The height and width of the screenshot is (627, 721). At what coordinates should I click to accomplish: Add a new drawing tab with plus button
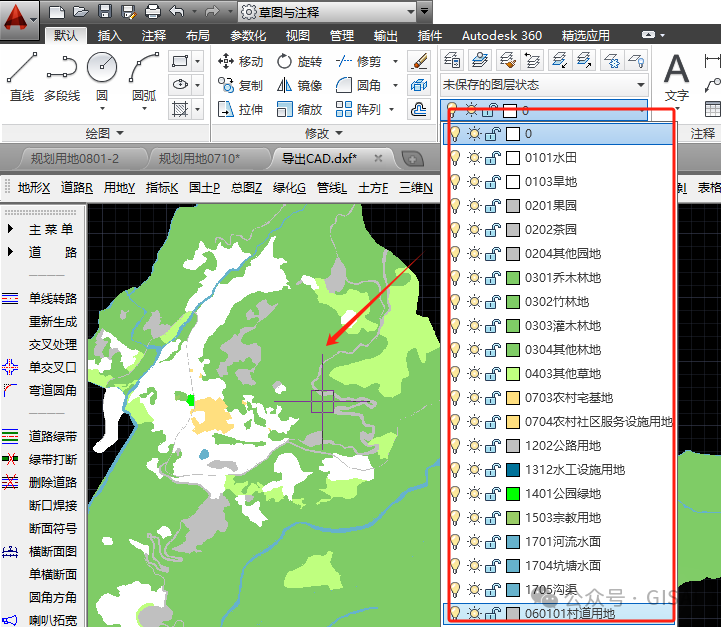click(x=412, y=159)
